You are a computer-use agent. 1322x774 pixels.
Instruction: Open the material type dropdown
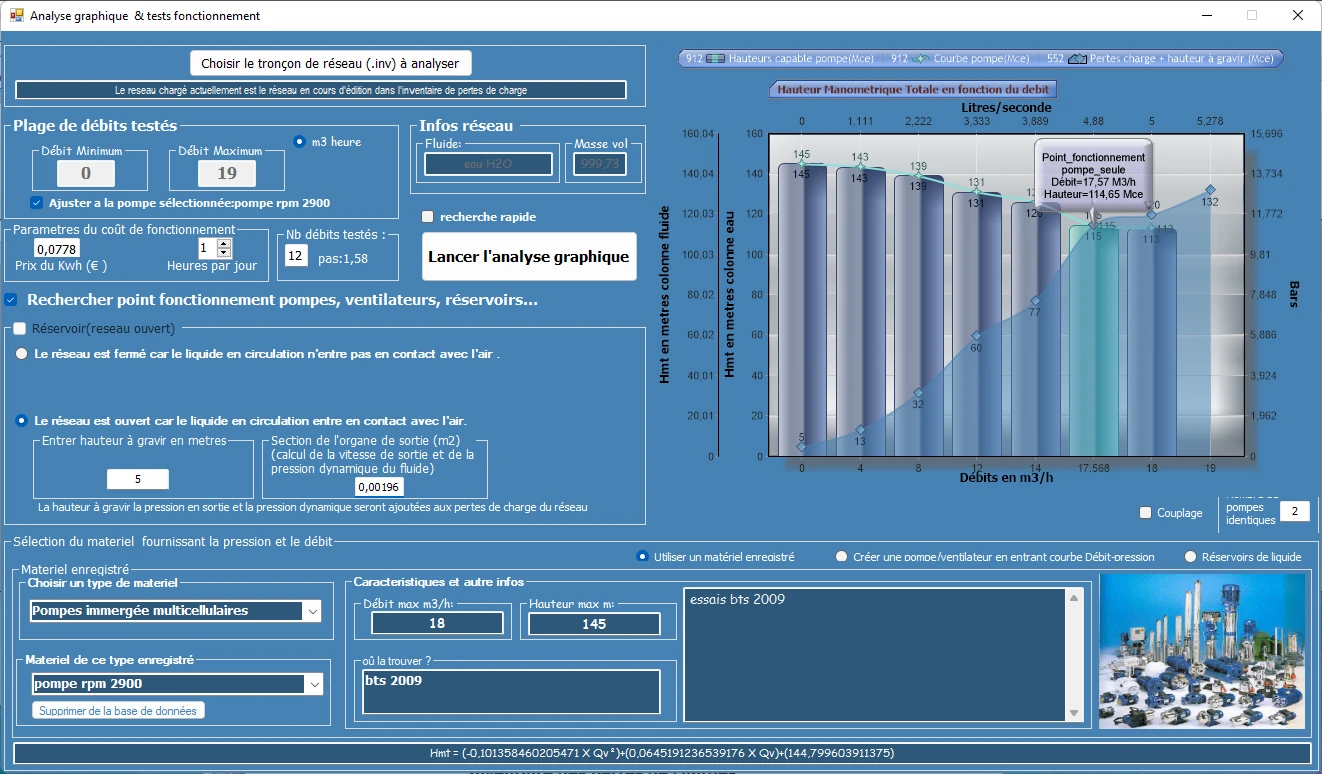coord(313,611)
